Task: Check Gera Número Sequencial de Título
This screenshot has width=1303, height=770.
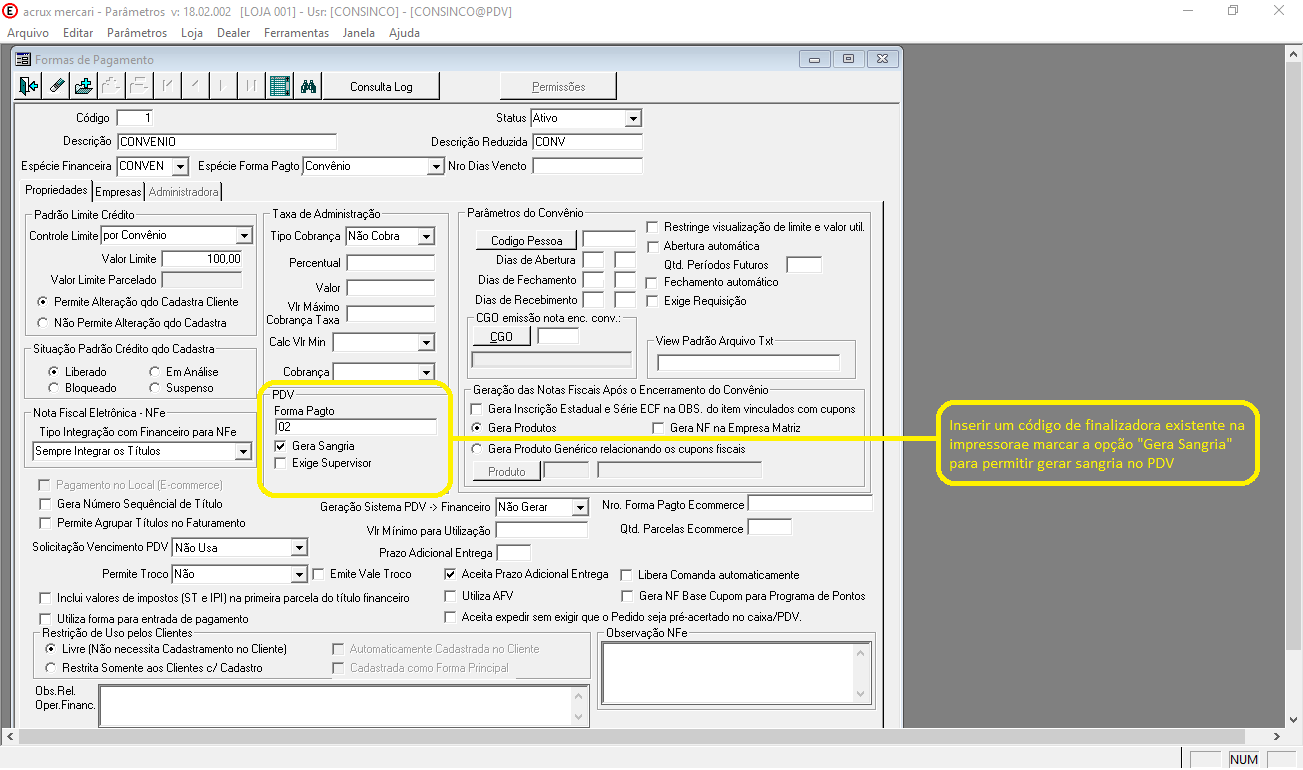Action: pyautogui.click(x=44, y=504)
